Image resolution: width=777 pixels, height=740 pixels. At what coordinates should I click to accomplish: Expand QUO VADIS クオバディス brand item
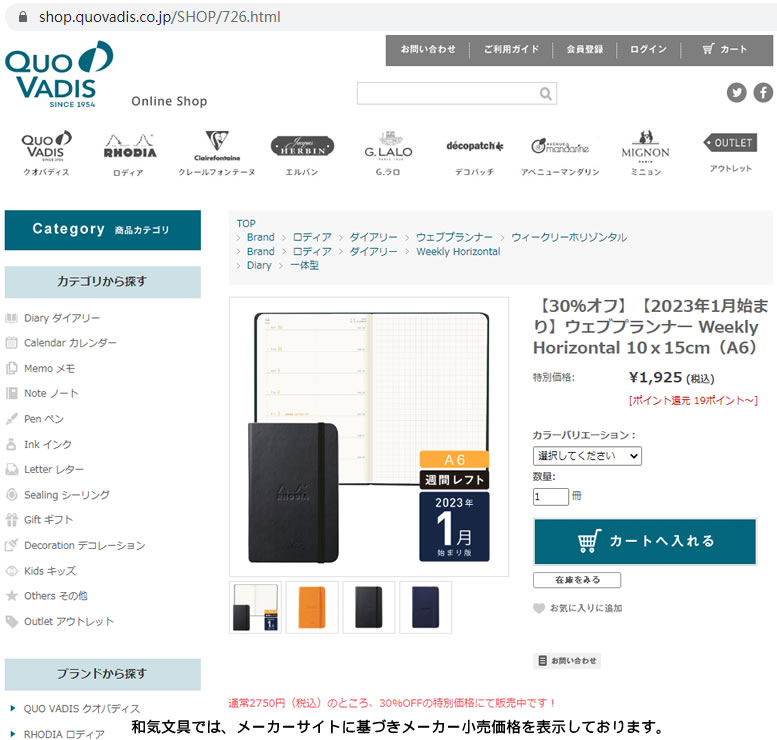[x=76, y=709]
